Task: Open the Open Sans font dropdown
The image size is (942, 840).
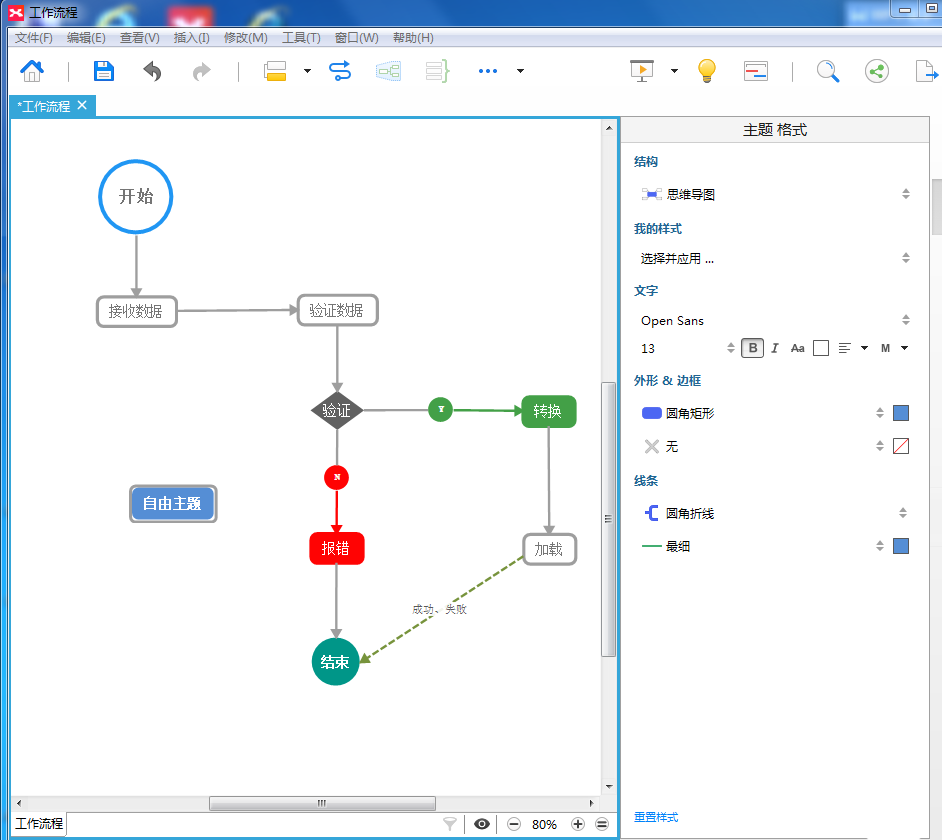Action: (x=775, y=321)
